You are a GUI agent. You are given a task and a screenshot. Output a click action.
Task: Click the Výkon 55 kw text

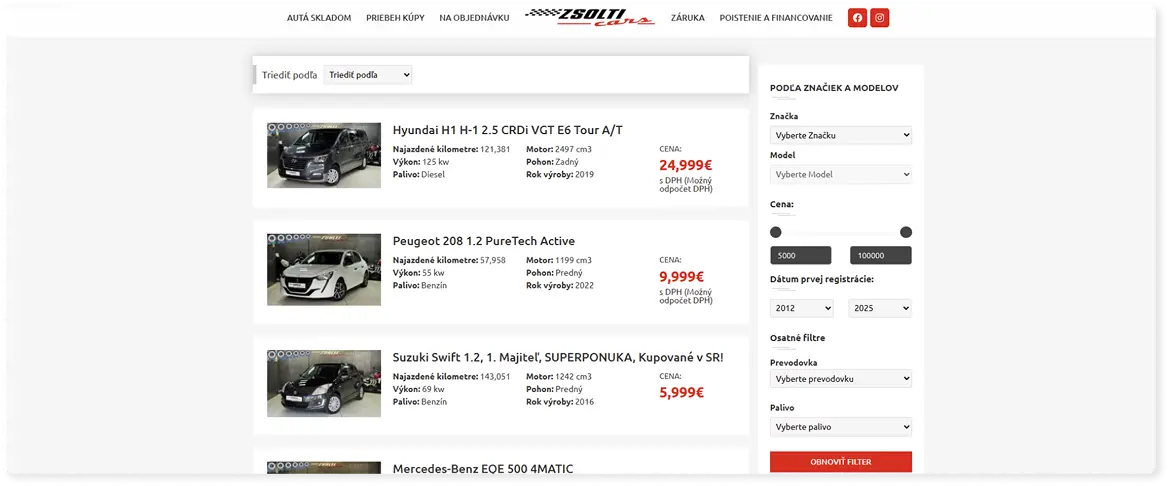coord(418,273)
